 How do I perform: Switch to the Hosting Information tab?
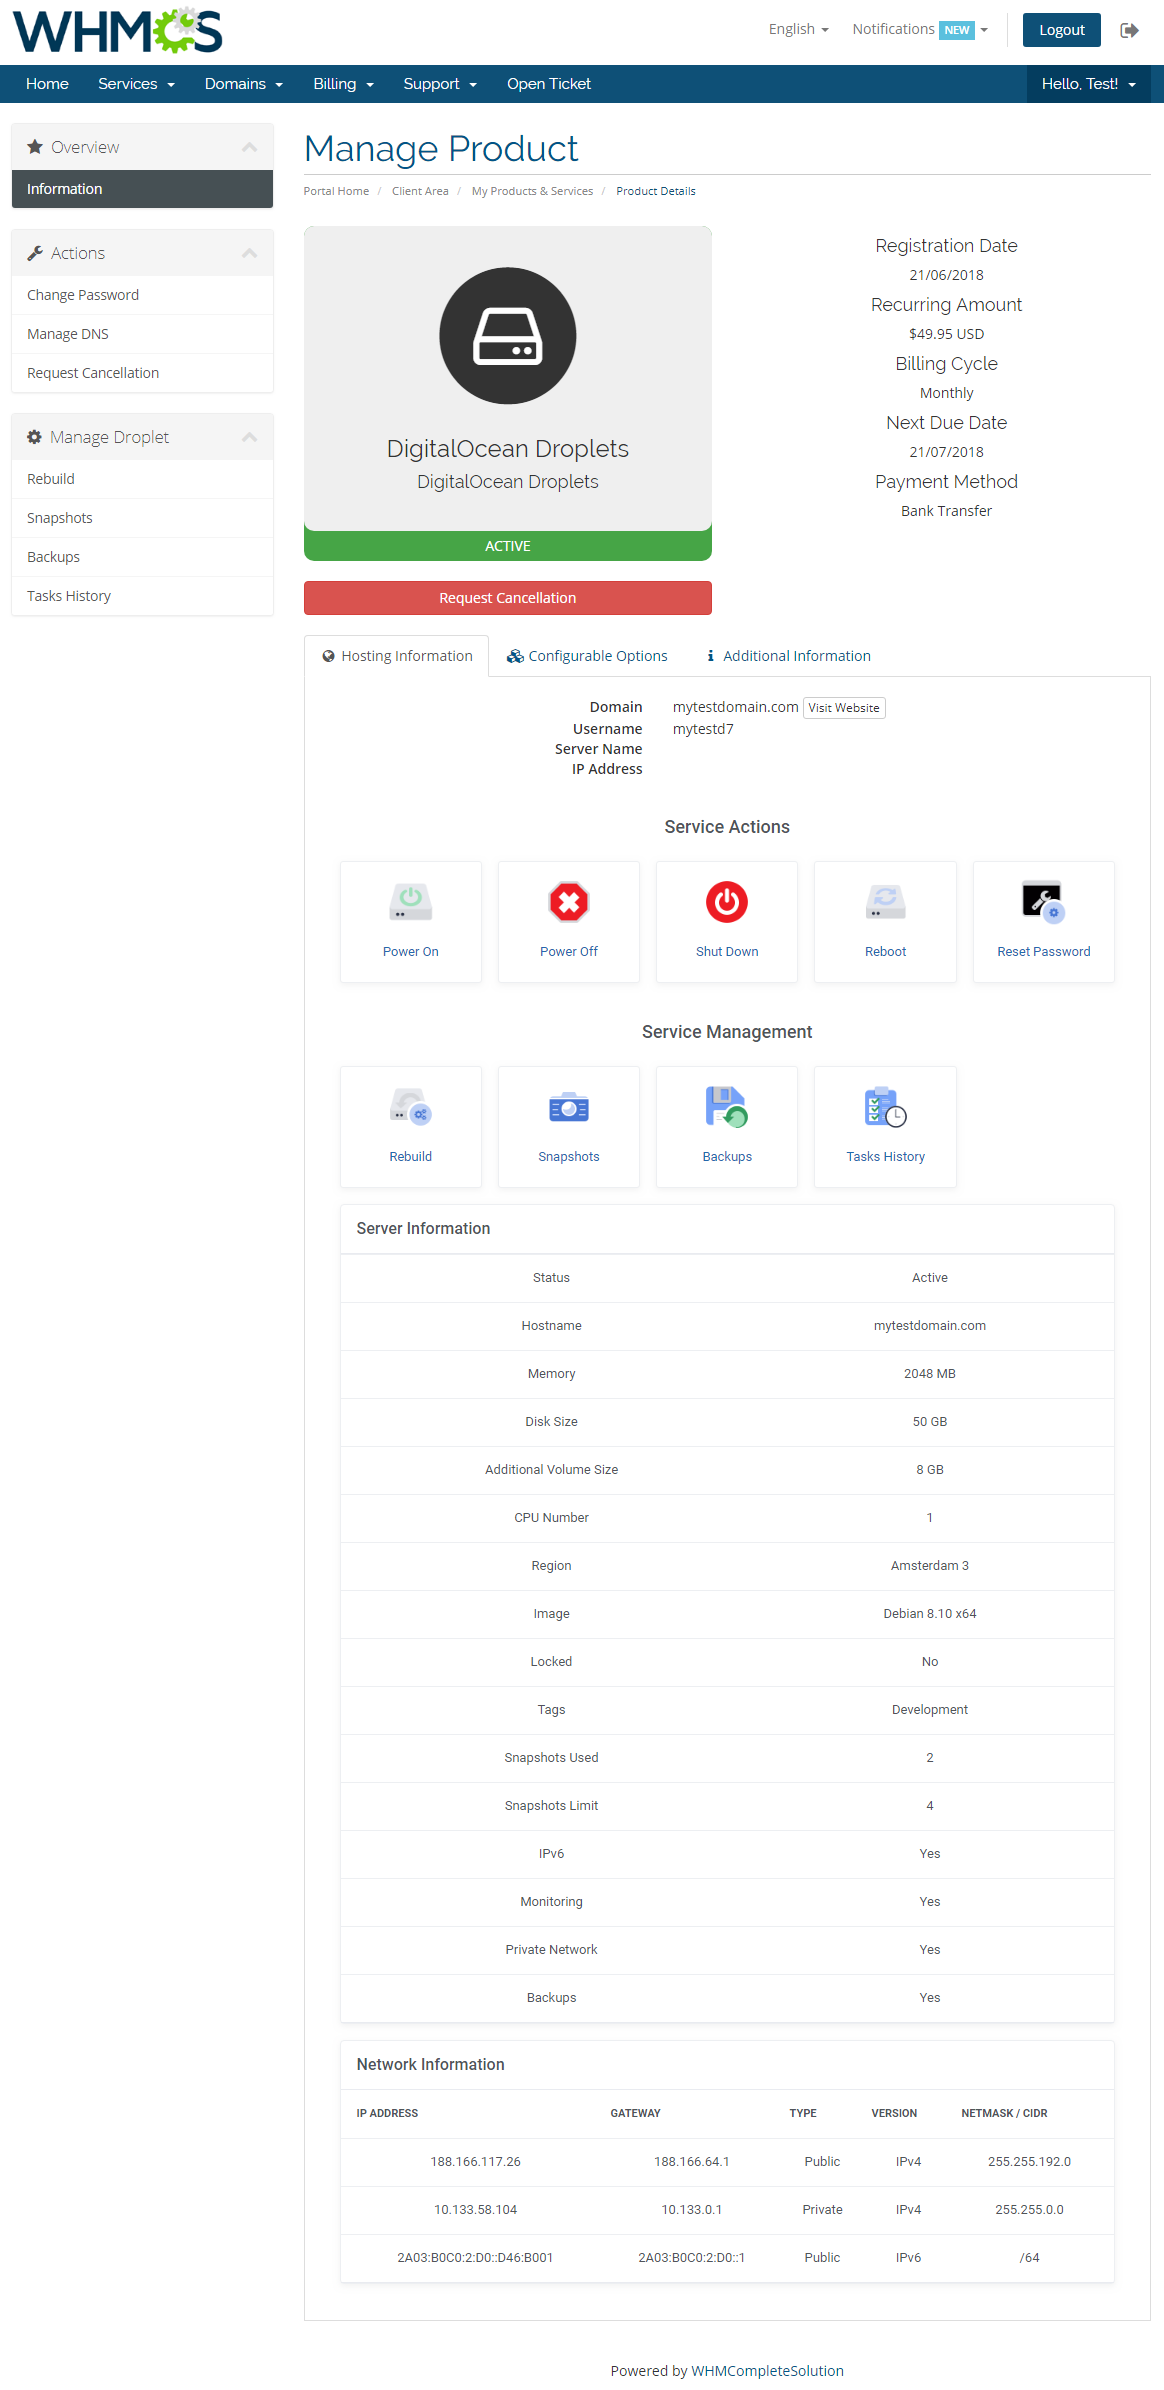pyautogui.click(x=397, y=656)
